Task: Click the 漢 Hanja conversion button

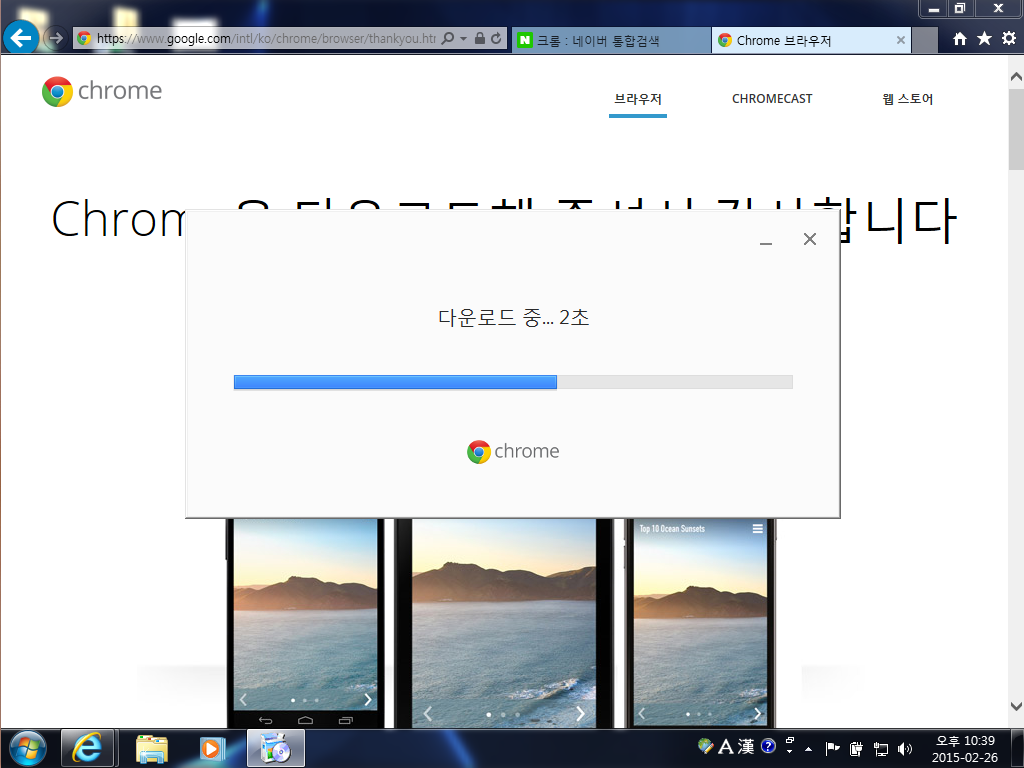Action: [x=746, y=746]
